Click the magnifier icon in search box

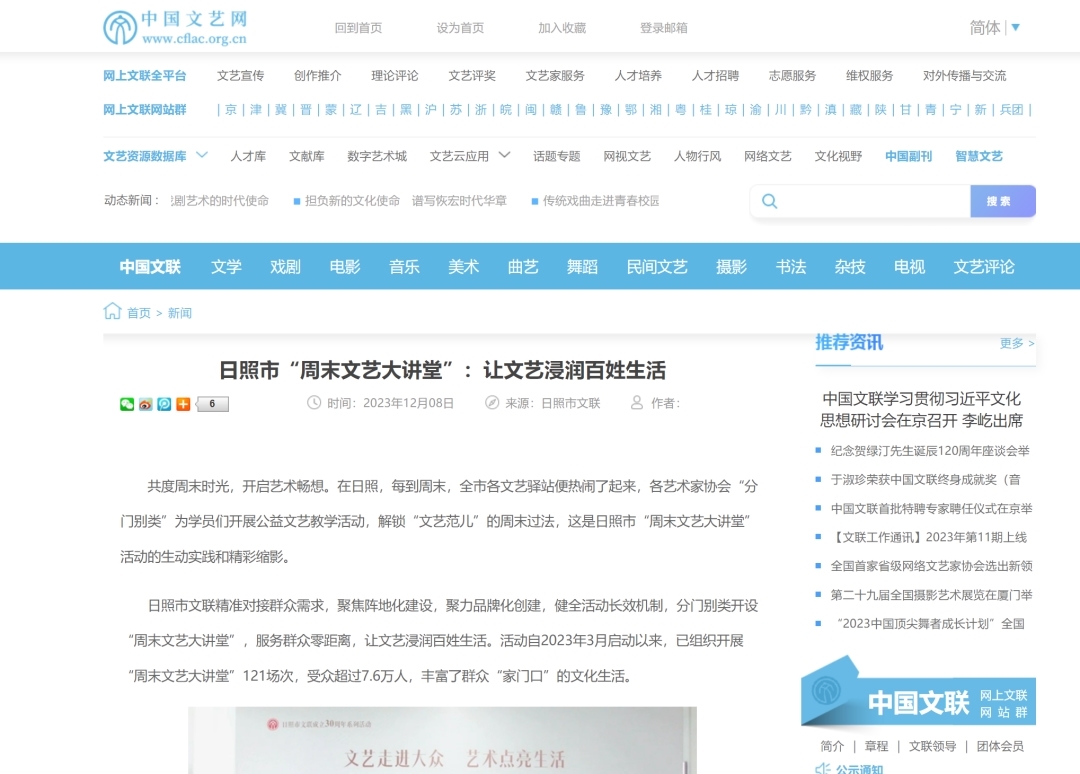tap(769, 201)
